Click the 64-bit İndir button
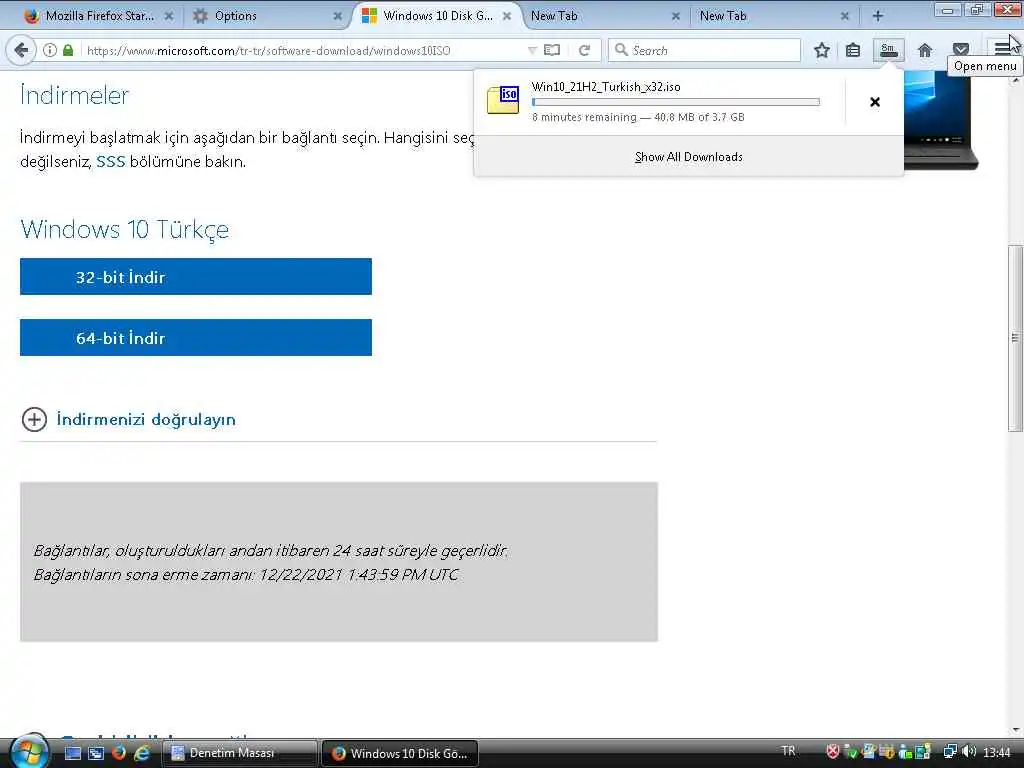The image size is (1024, 768). click(196, 338)
